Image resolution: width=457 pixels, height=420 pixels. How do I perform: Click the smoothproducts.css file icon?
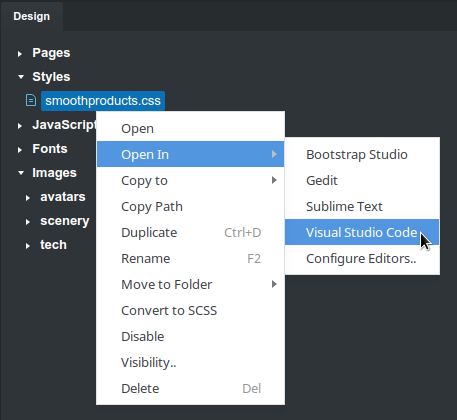pos(31,100)
